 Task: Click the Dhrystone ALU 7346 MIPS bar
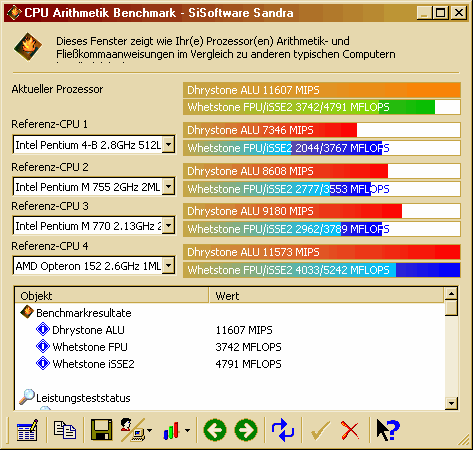322,130
